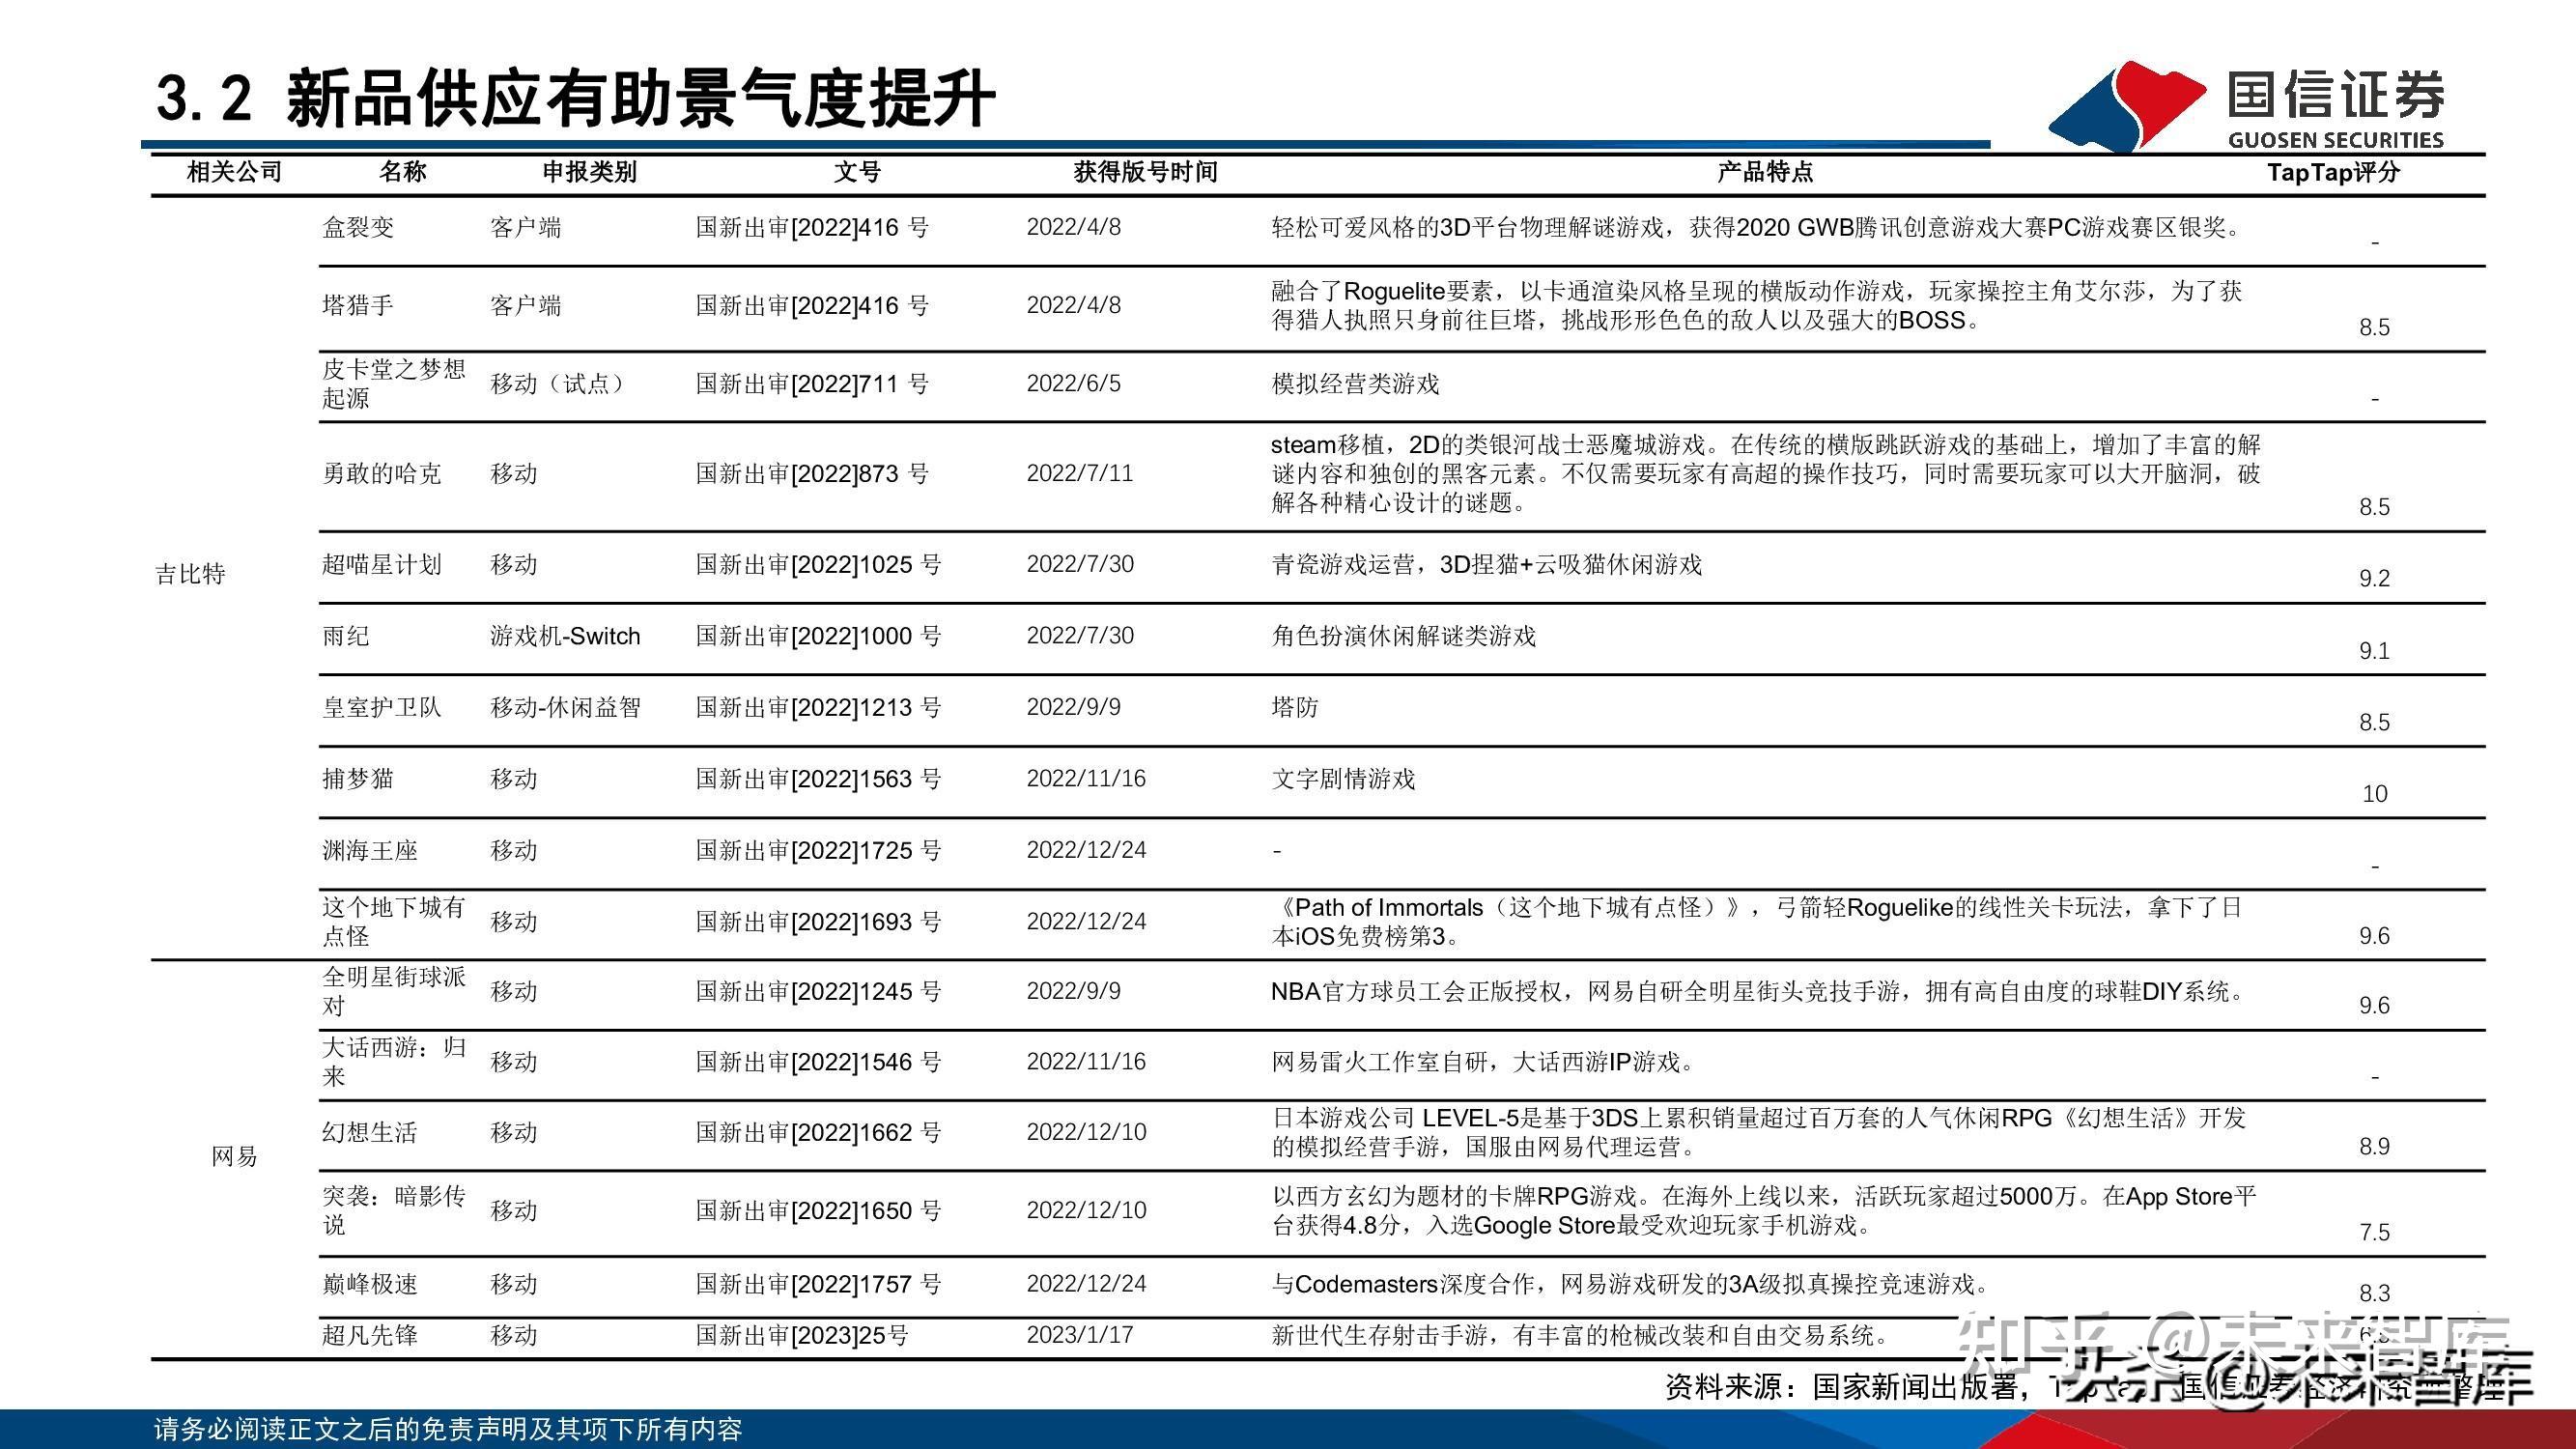
Task: Click TapTap score 7.5 for 突袭：暗影传说
Action: pyautogui.click(x=2375, y=1232)
